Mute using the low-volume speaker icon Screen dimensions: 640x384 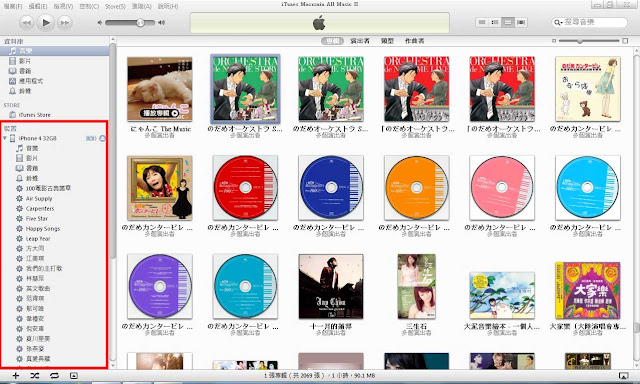[100, 23]
